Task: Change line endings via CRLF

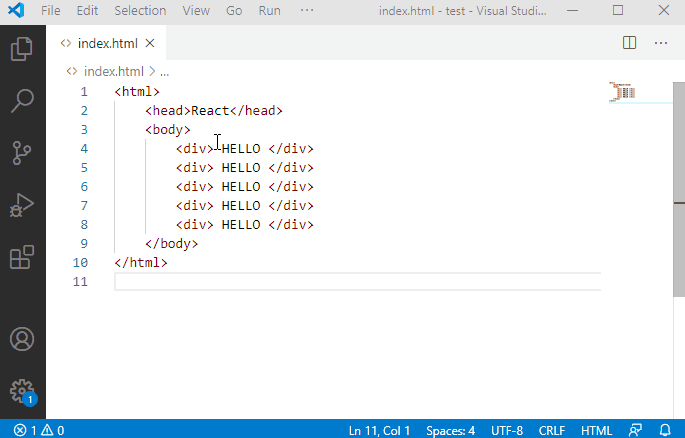Action: click(552, 431)
